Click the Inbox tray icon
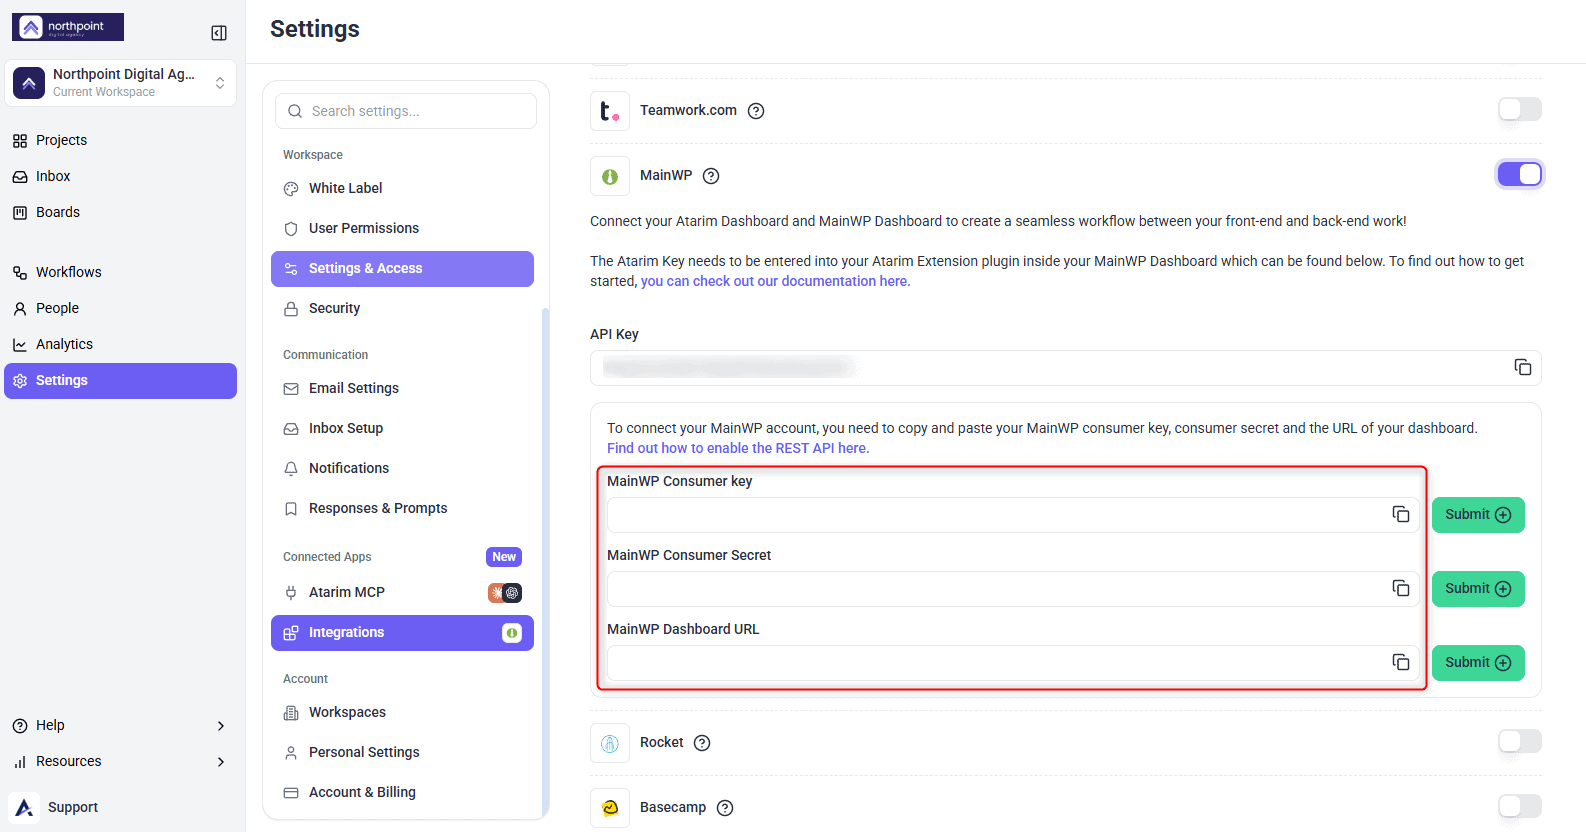Viewport: 1586px width, 832px height. click(20, 177)
